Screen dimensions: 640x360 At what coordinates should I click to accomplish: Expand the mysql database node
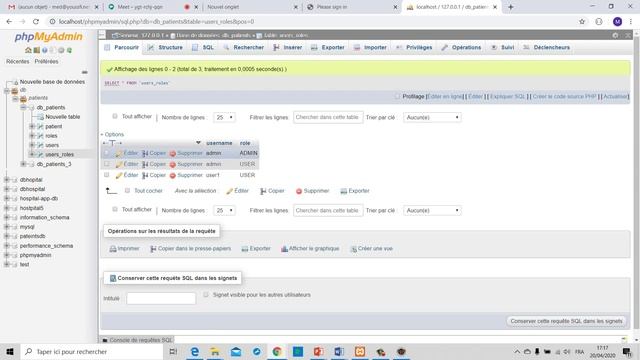click(x=7, y=227)
